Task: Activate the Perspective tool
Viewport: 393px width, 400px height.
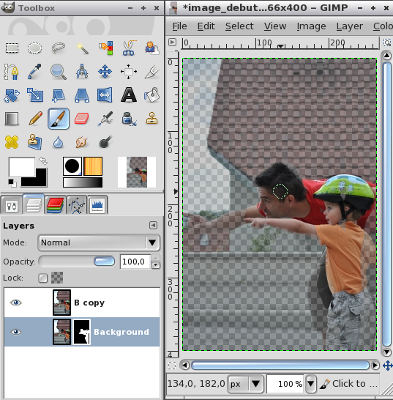Action: coord(82,95)
